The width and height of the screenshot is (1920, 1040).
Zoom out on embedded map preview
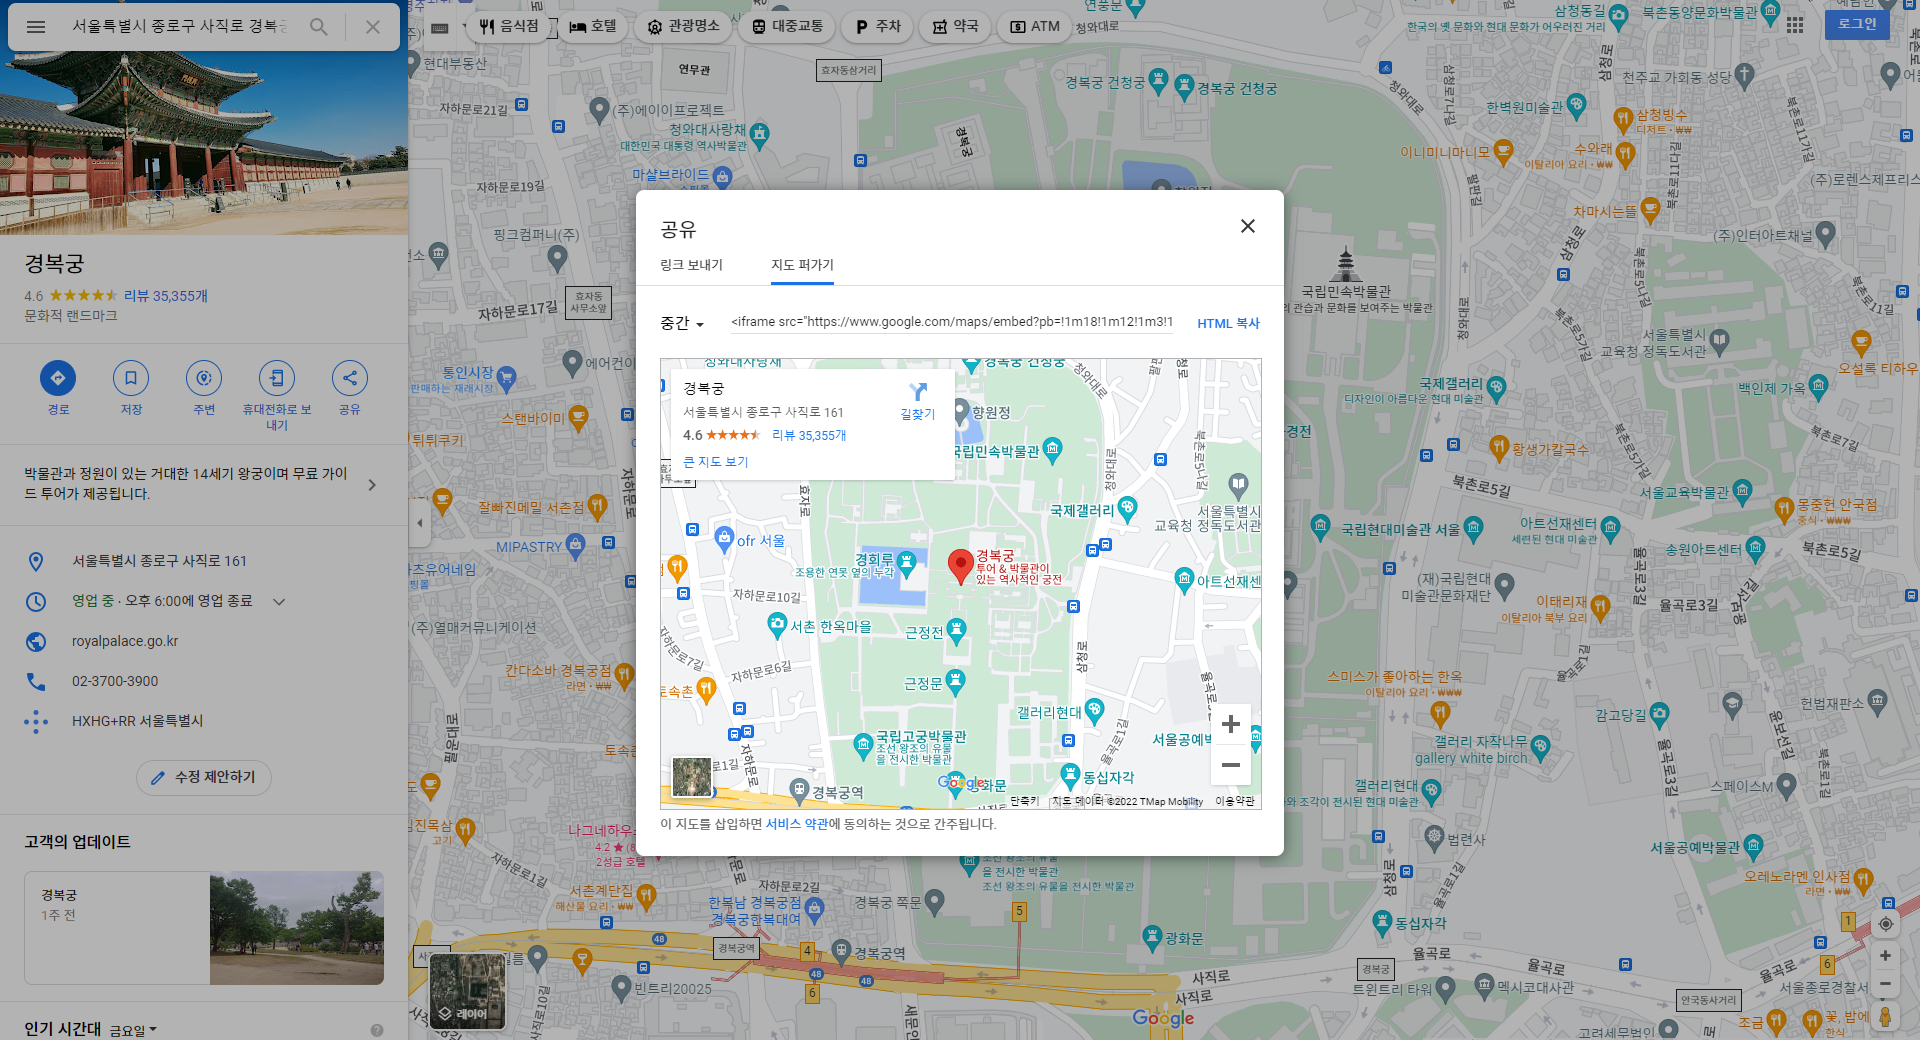[x=1231, y=765]
